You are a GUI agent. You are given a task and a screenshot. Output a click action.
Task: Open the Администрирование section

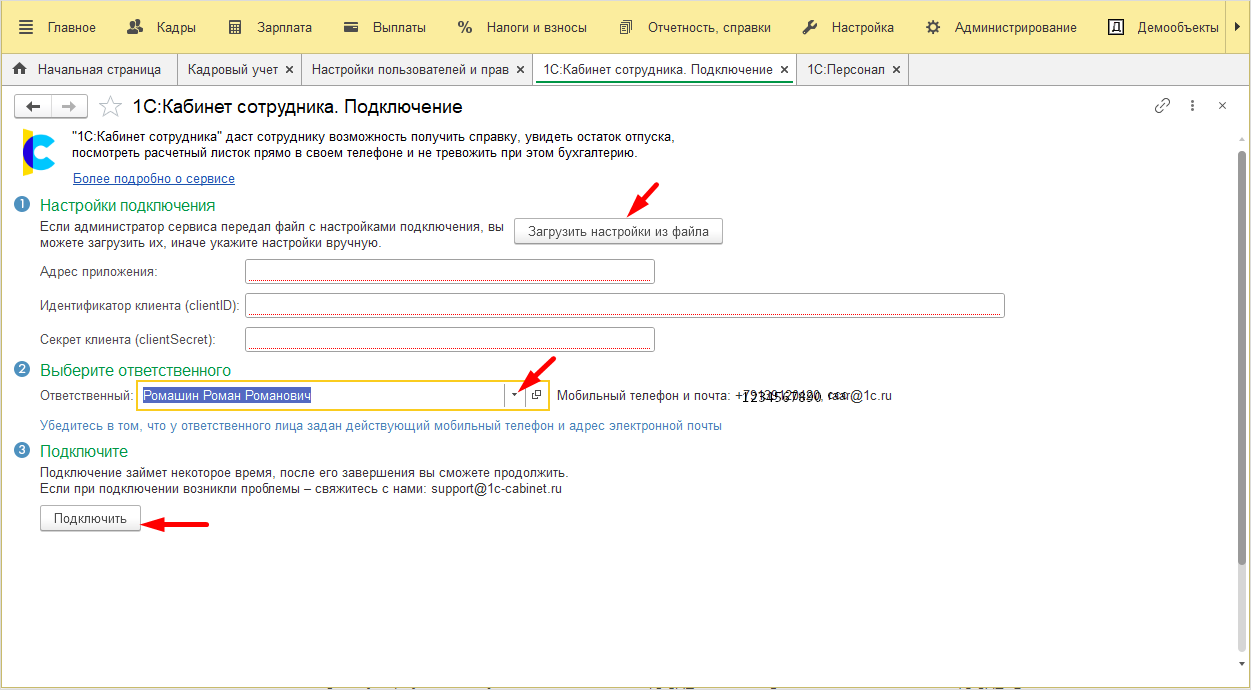[1001, 27]
